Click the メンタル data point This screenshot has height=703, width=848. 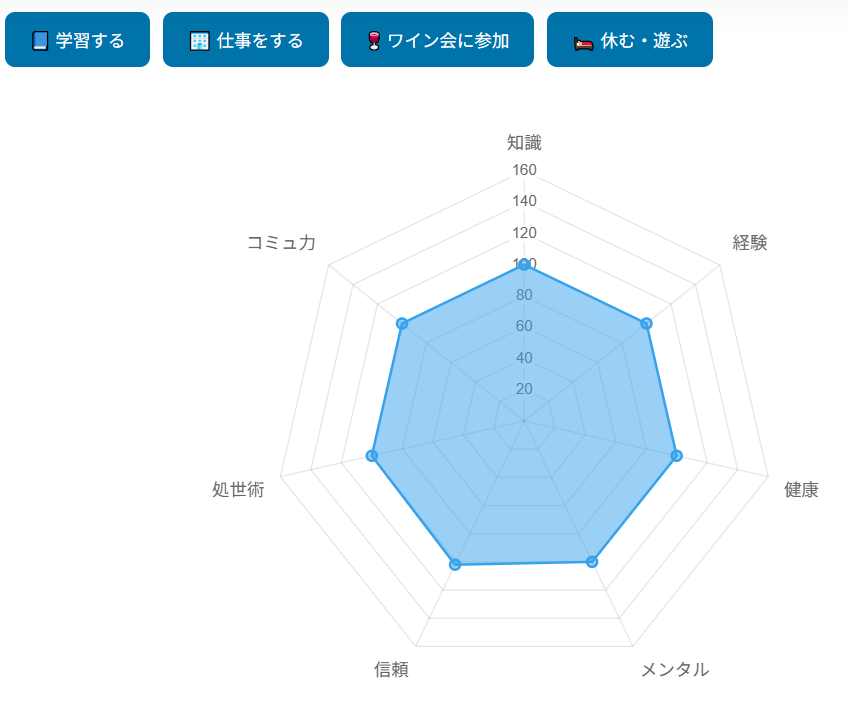tap(592, 561)
